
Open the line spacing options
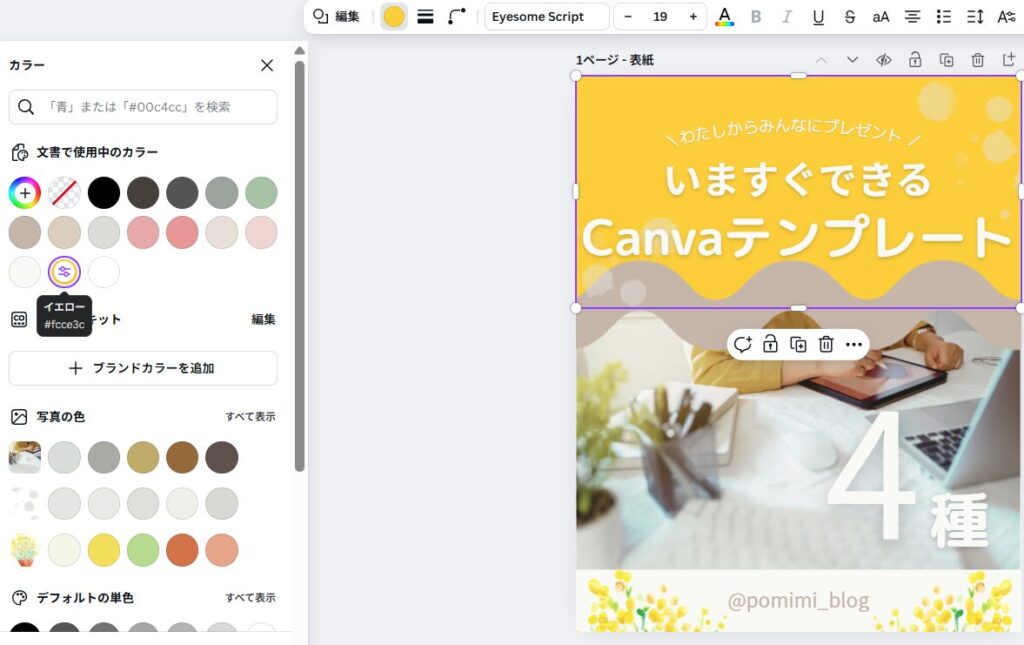click(x=975, y=16)
